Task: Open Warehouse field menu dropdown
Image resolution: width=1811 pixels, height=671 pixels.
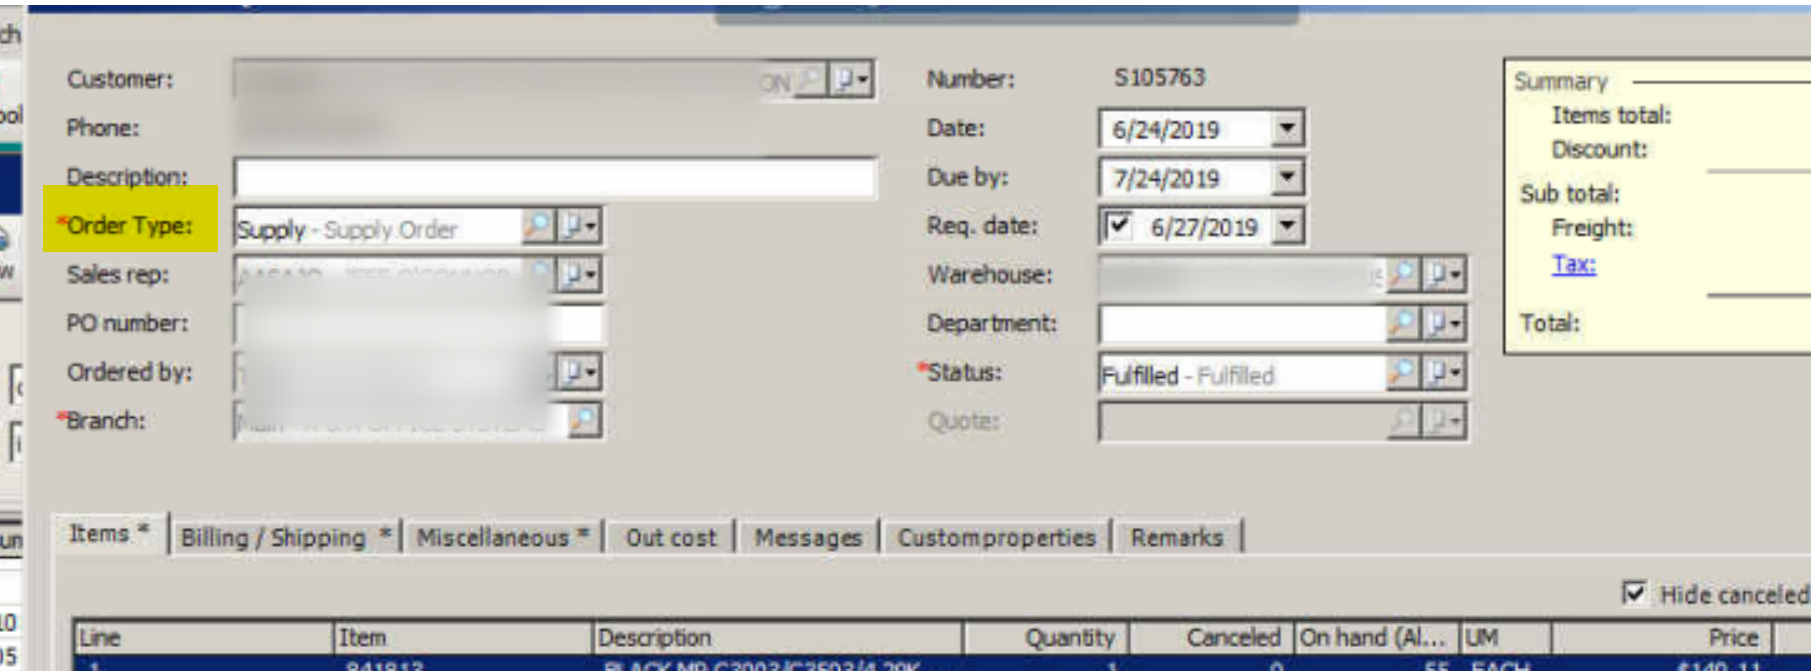Action: (x=1444, y=273)
